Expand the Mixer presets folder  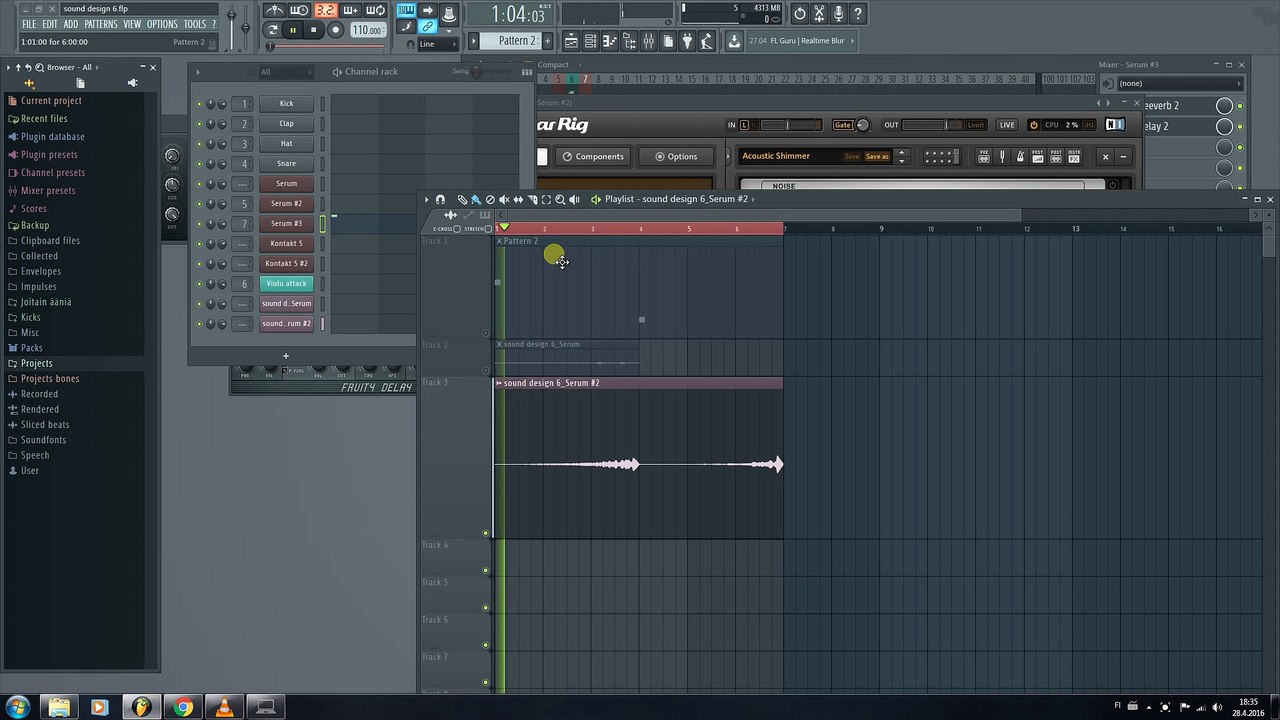coord(48,191)
